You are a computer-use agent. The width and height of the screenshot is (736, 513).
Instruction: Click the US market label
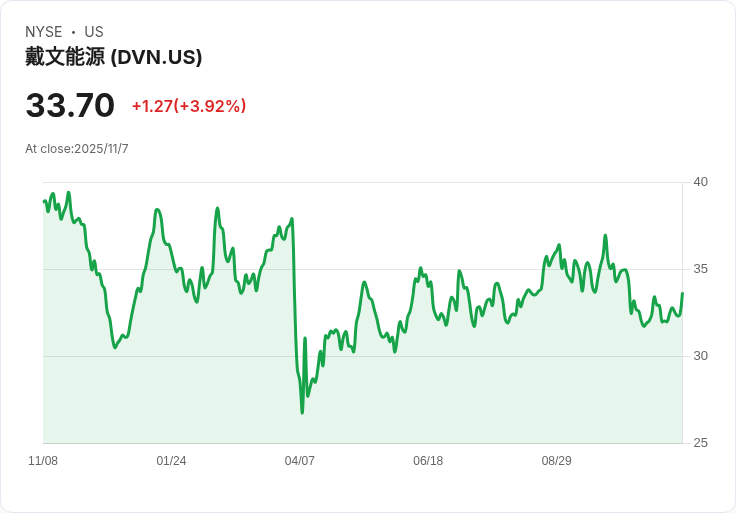94,32
